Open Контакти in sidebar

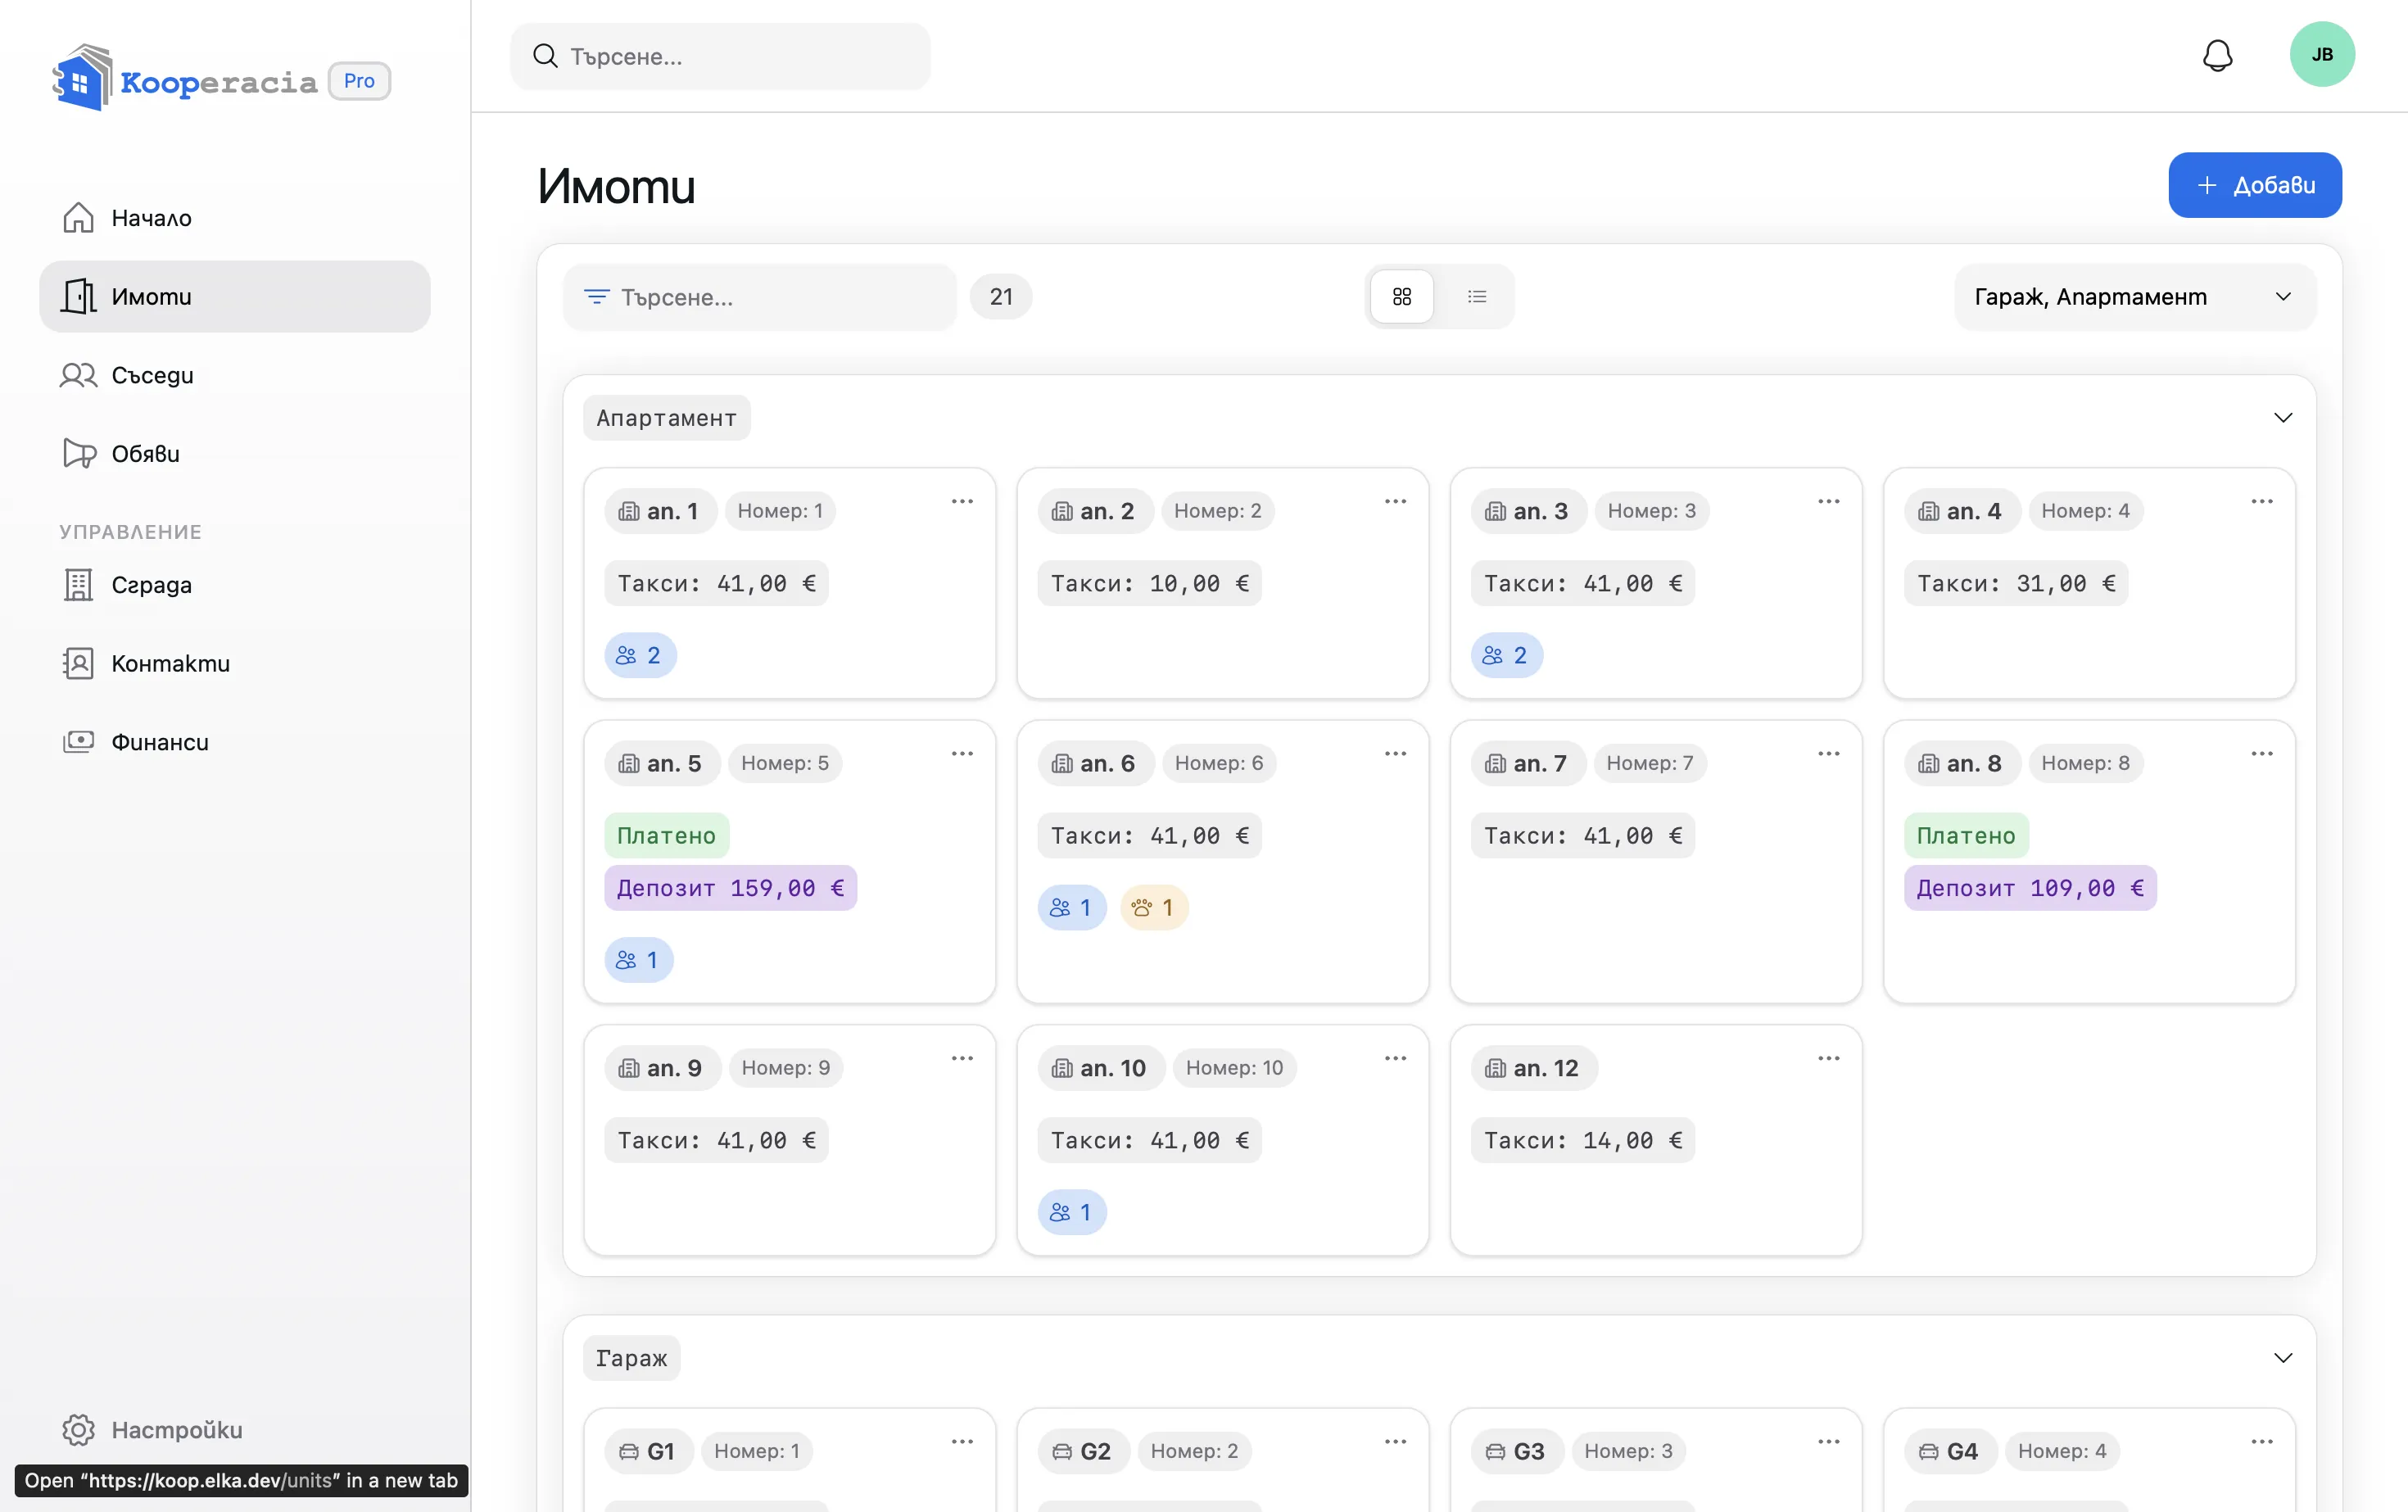(x=235, y=664)
